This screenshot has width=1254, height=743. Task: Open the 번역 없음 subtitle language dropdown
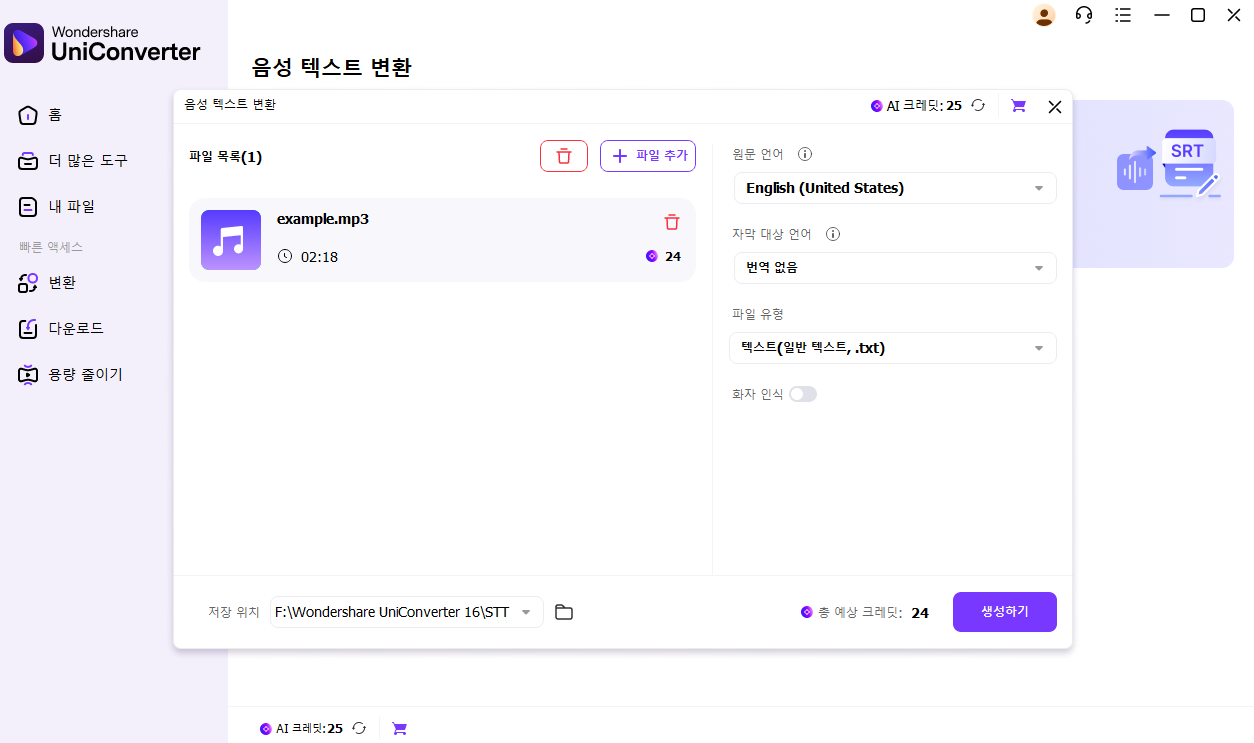[x=894, y=268]
